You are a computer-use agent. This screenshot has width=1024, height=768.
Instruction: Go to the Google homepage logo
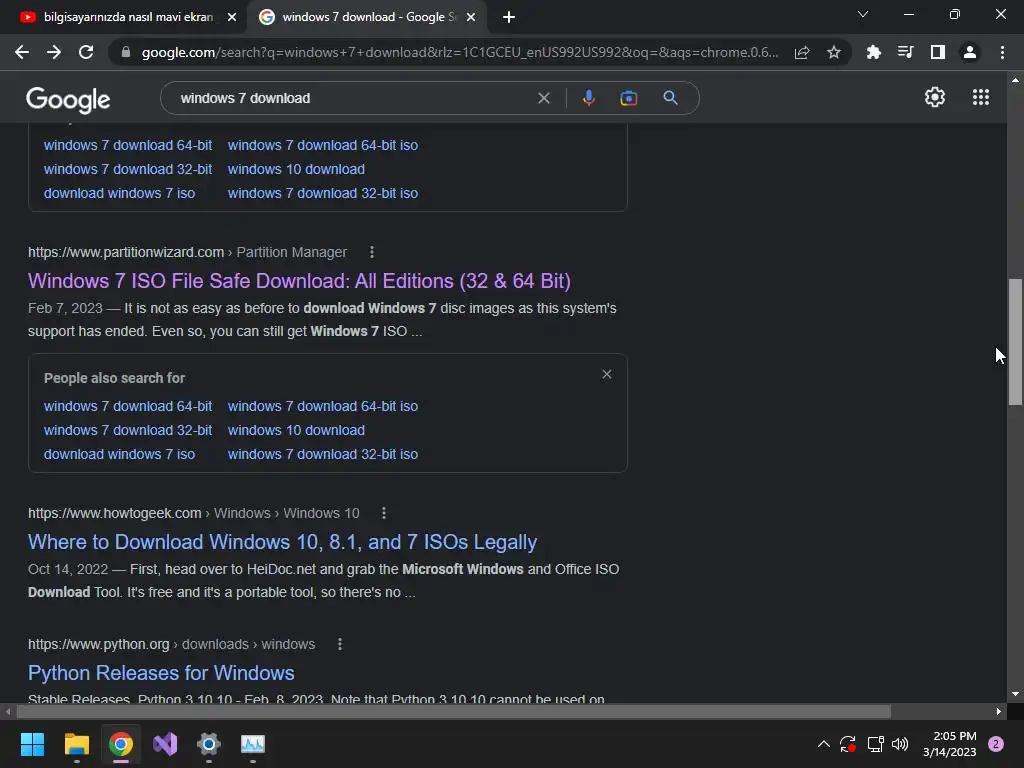tap(68, 99)
